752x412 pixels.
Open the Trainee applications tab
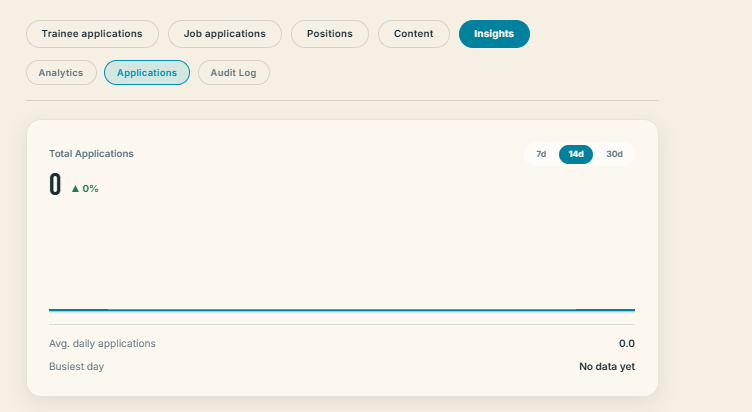tap(92, 34)
